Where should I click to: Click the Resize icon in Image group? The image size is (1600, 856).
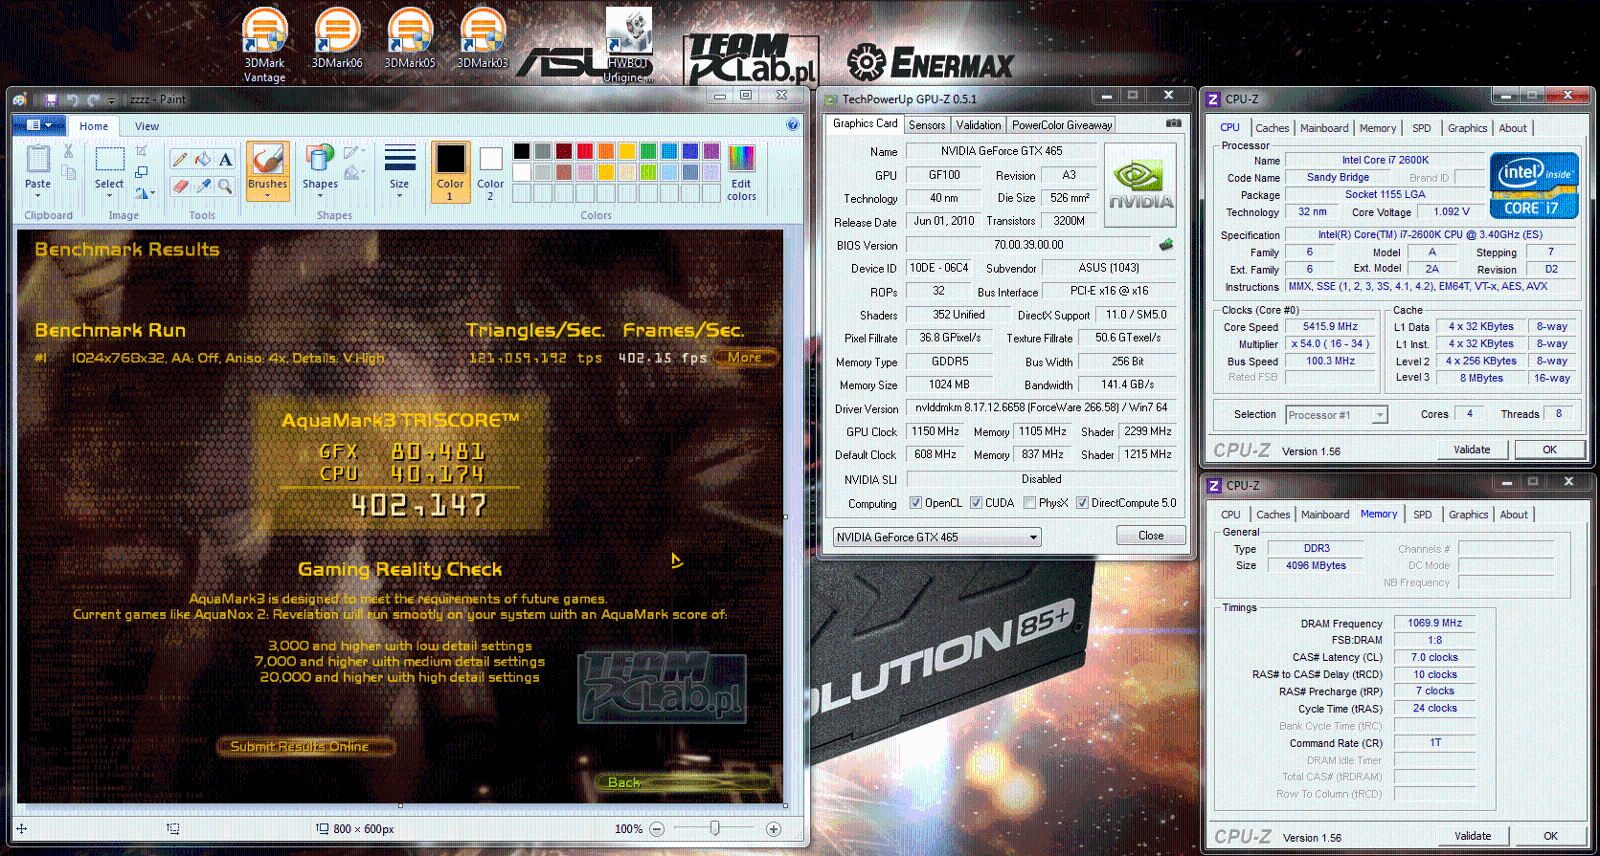pyautogui.click(x=141, y=172)
